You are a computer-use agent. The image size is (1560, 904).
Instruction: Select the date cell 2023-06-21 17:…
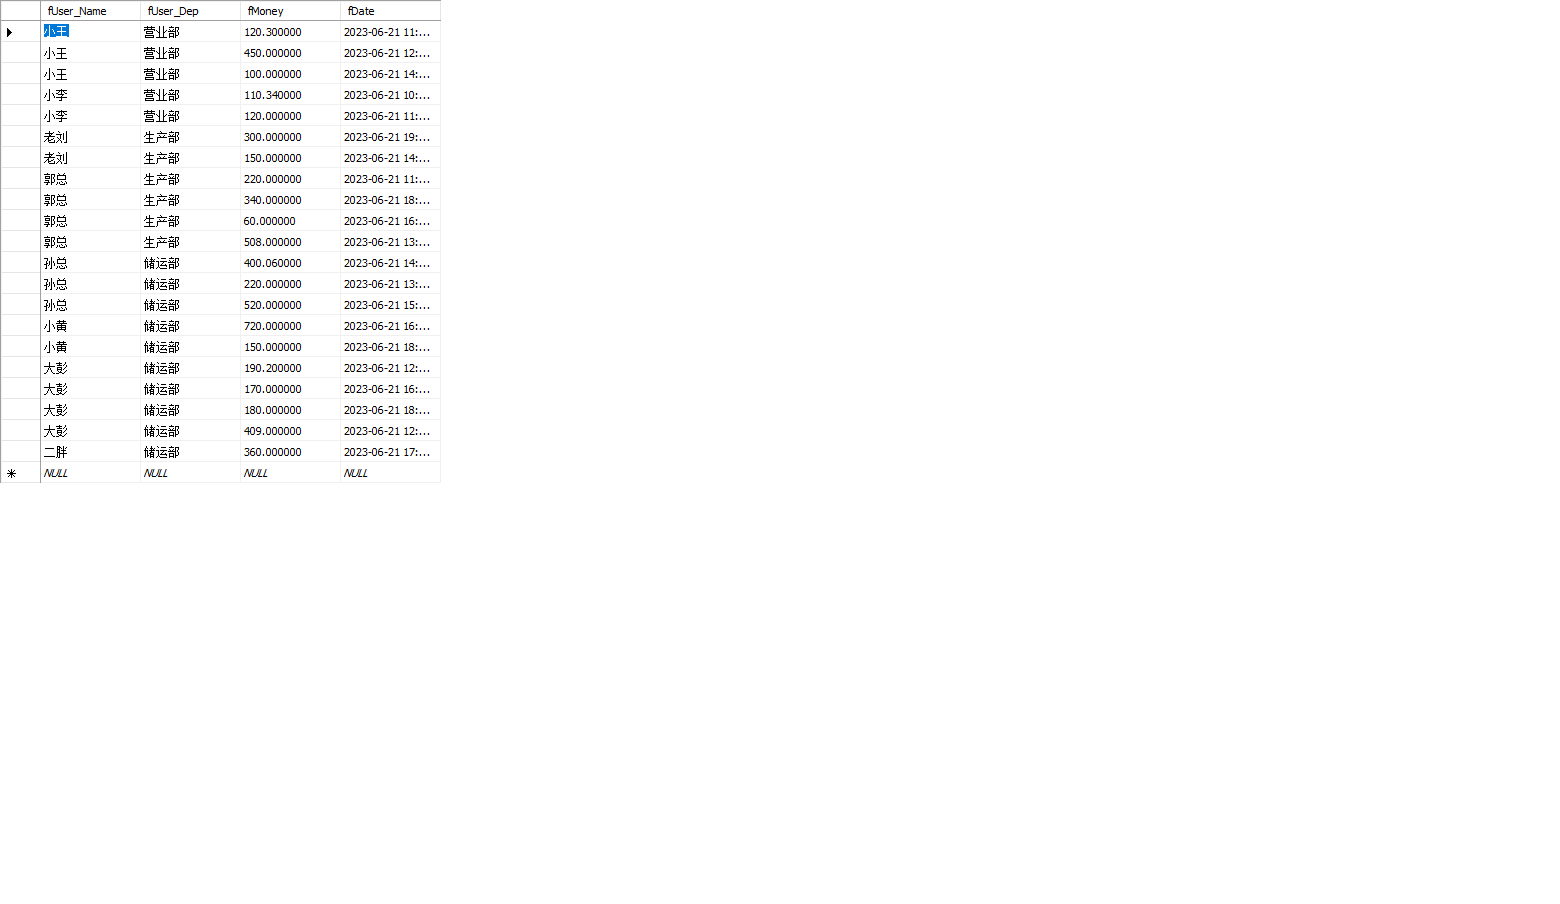click(390, 452)
